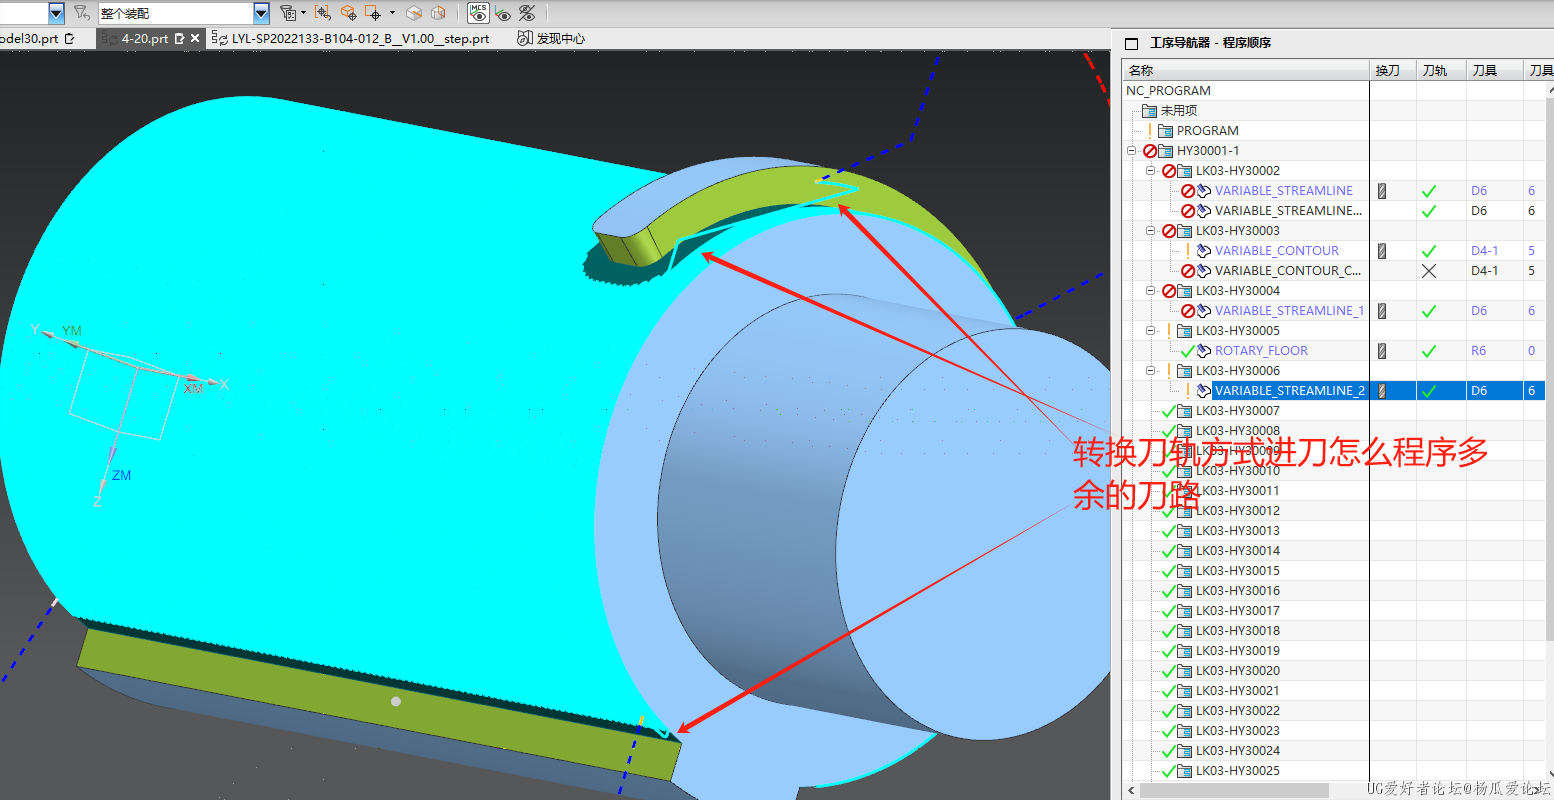Screen dimensions: 1554x800
Task: Select the LK03-HY30021 group
Action: pyautogui.click(x=1237, y=691)
